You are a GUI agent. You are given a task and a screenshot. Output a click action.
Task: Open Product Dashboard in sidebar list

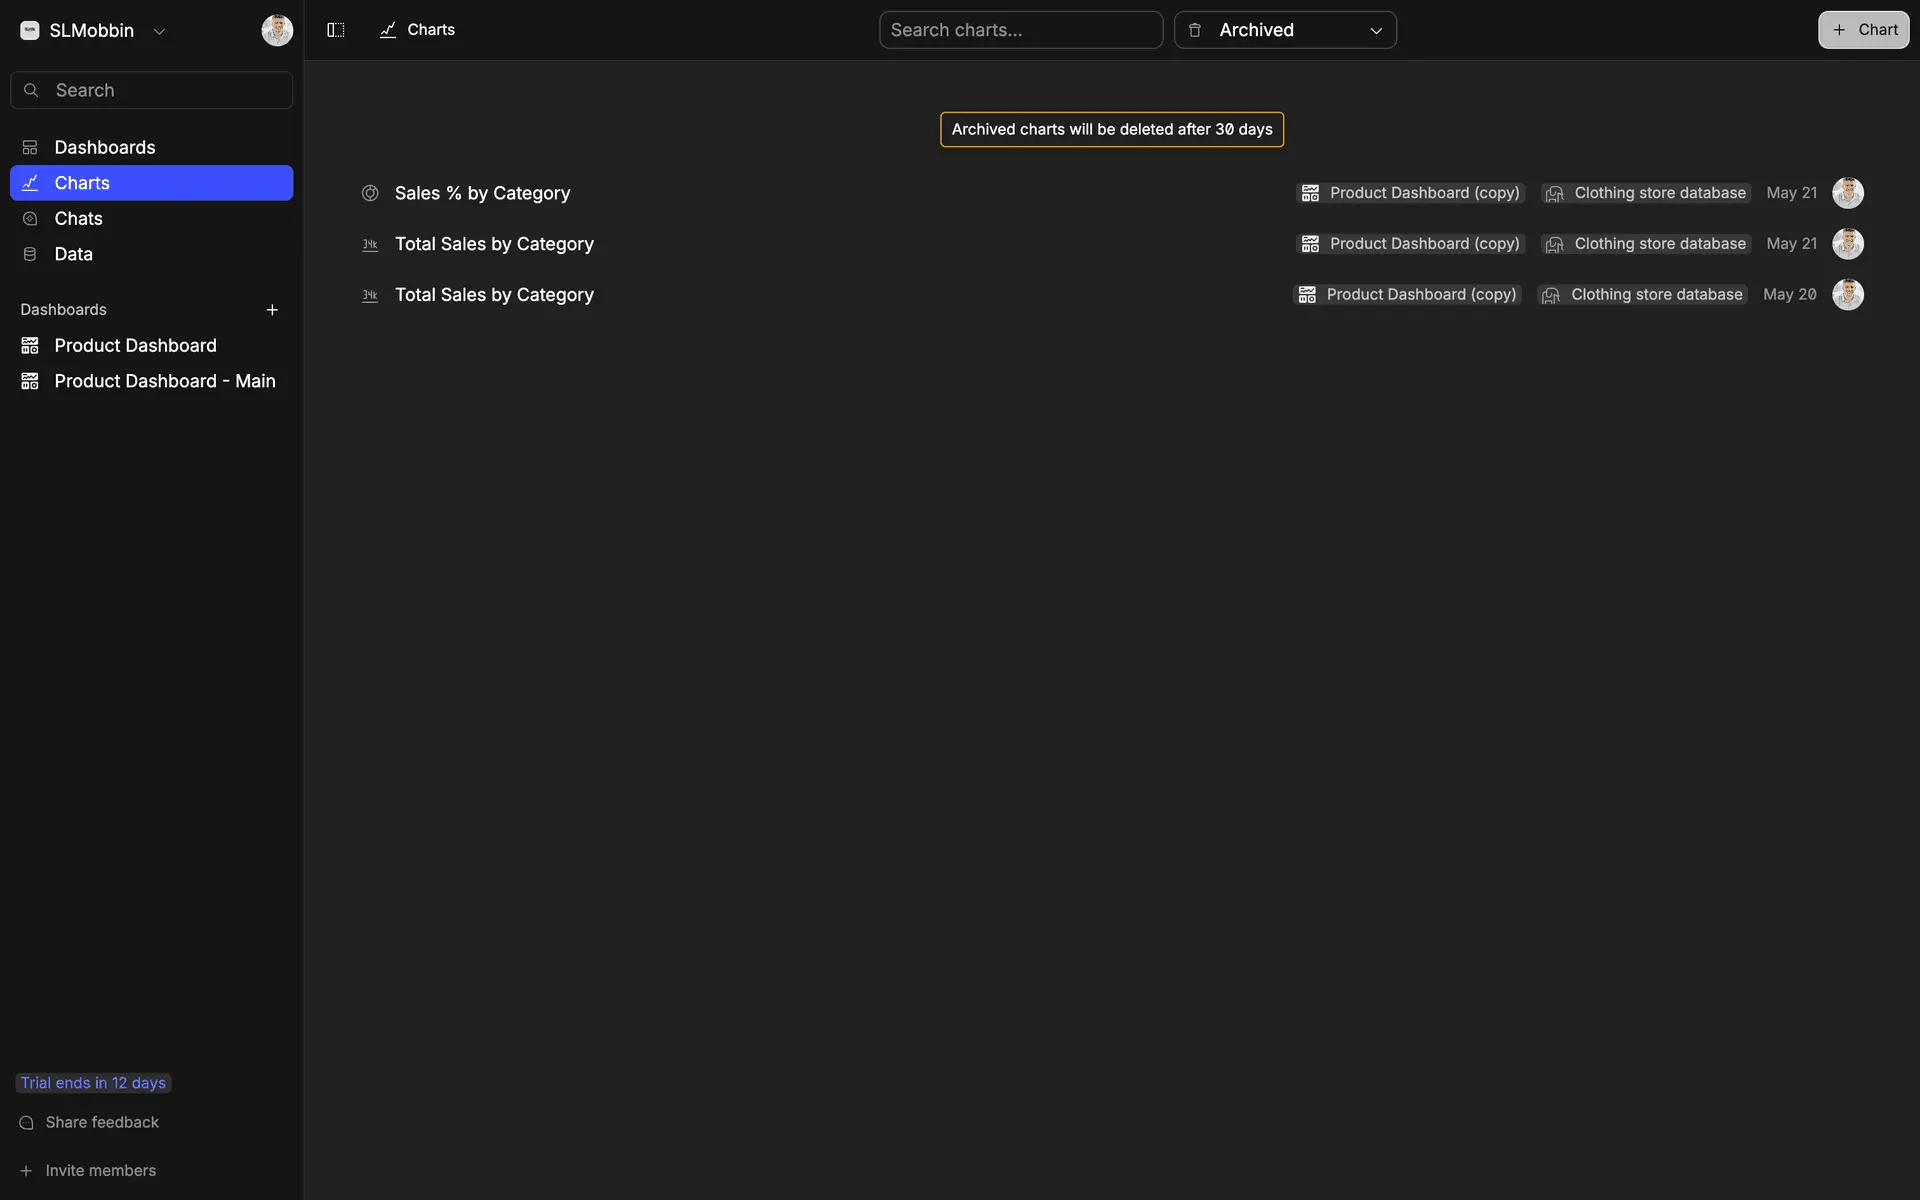click(135, 345)
